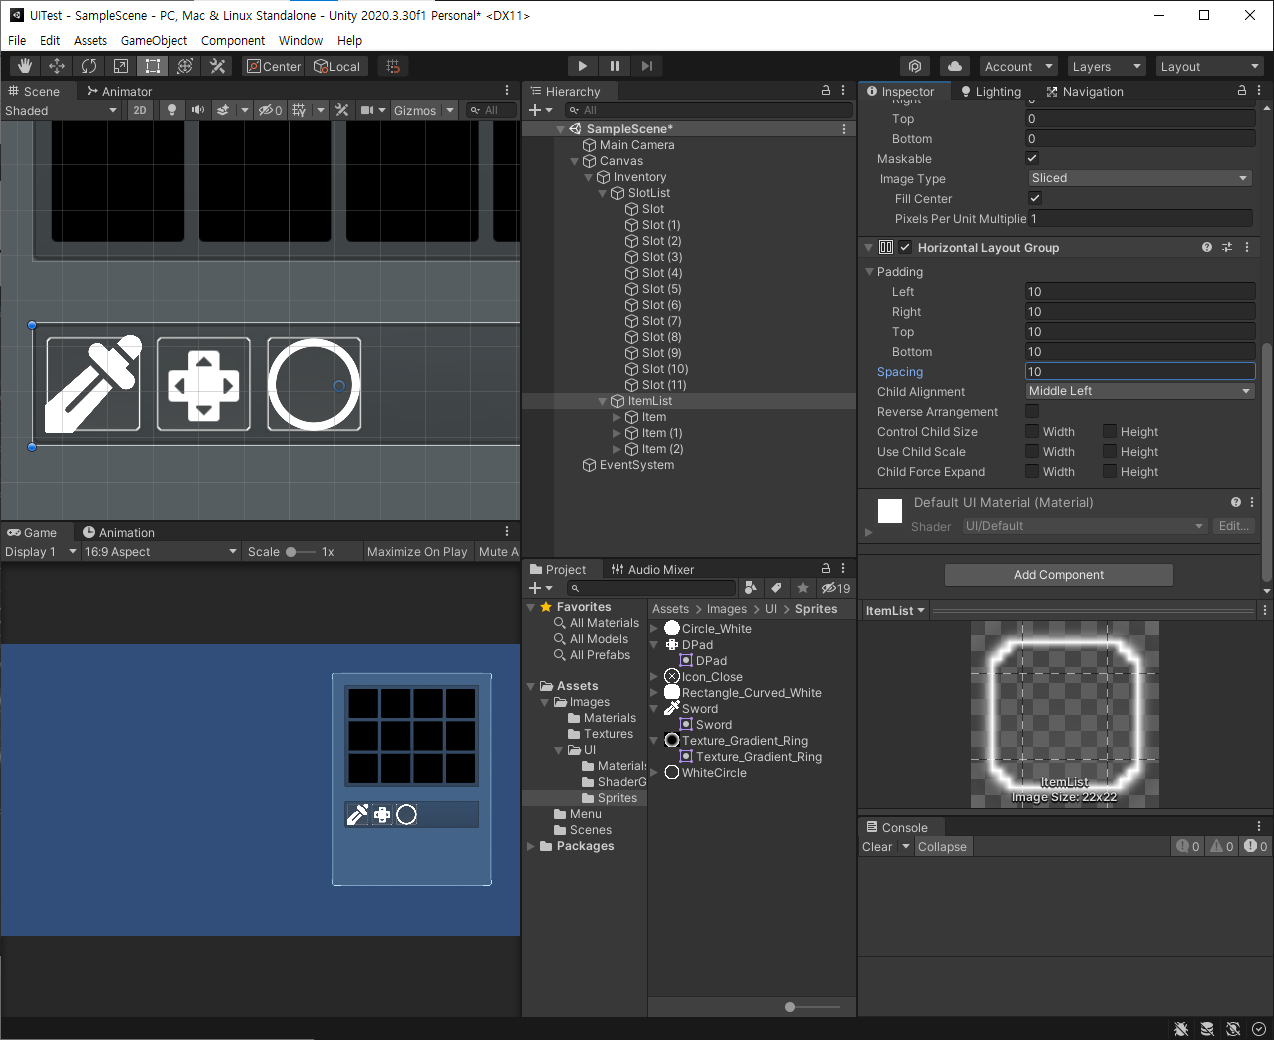The image size is (1274, 1040).
Task: Enable Child Force Expand Height
Action: point(1110,471)
